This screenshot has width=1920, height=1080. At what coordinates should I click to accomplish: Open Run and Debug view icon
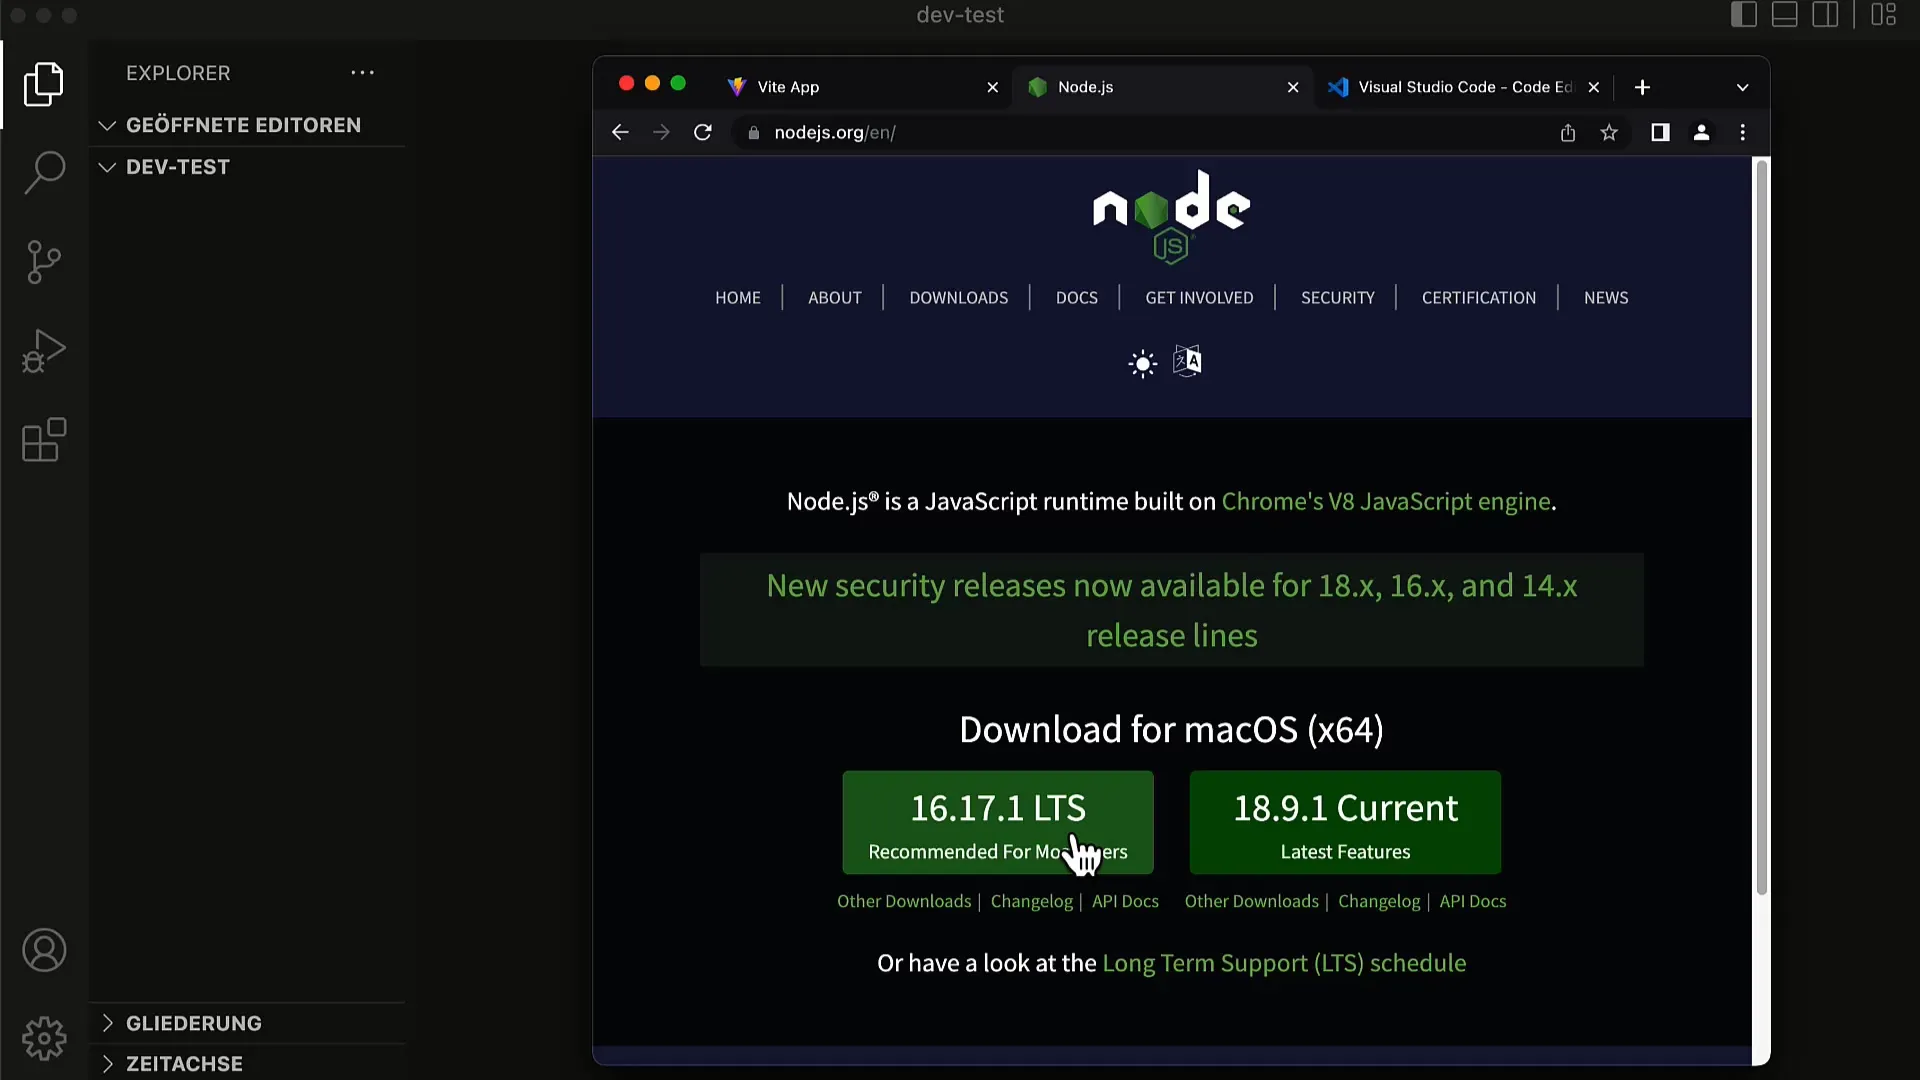pyautogui.click(x=44, y=351)
